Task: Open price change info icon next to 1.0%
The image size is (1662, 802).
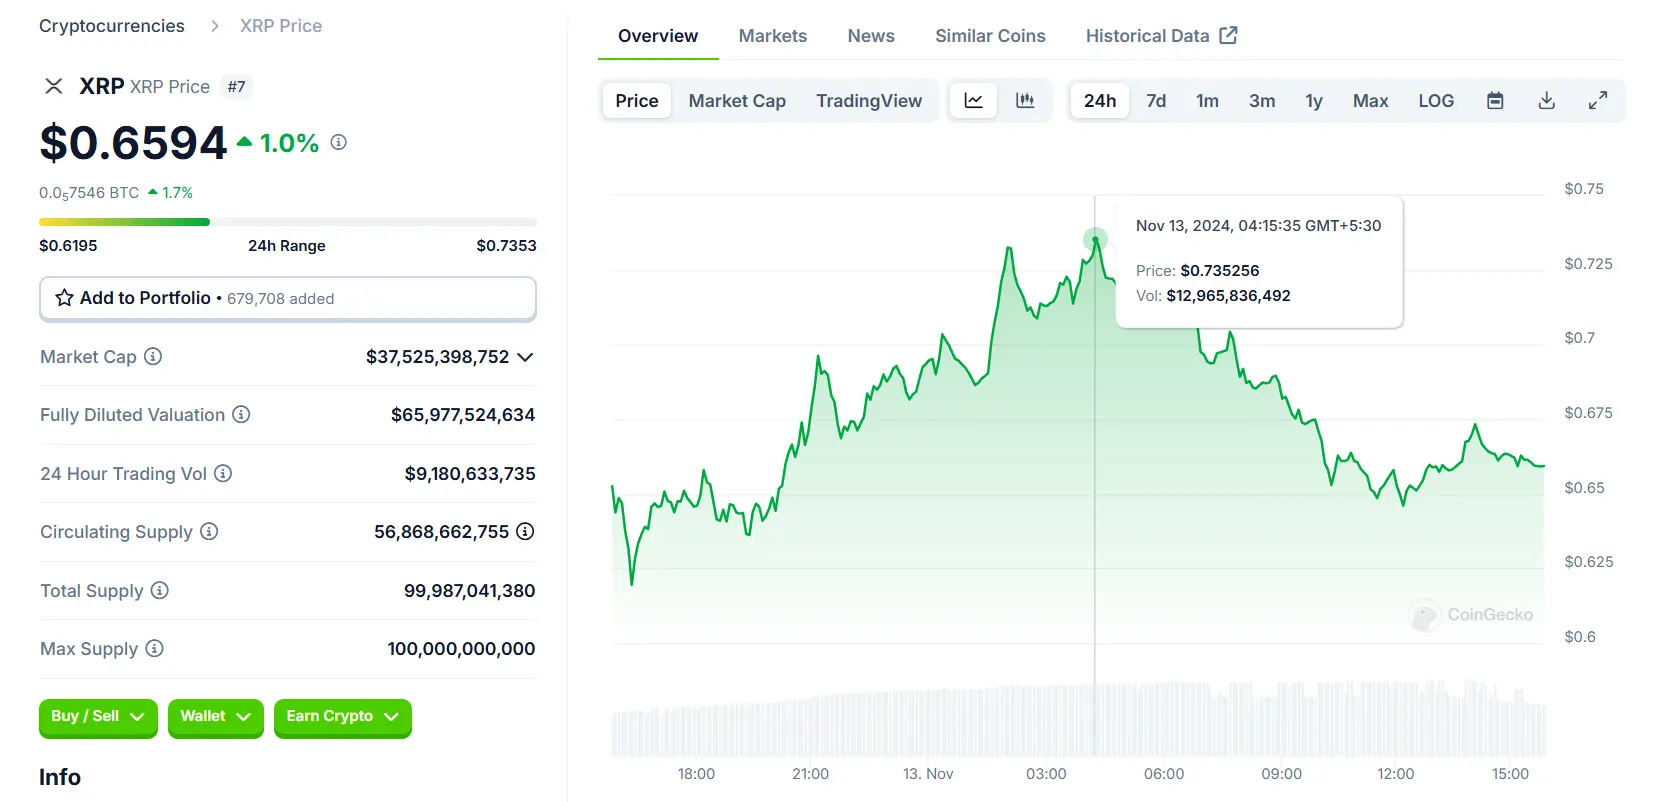Action: (x=339, y=142)
